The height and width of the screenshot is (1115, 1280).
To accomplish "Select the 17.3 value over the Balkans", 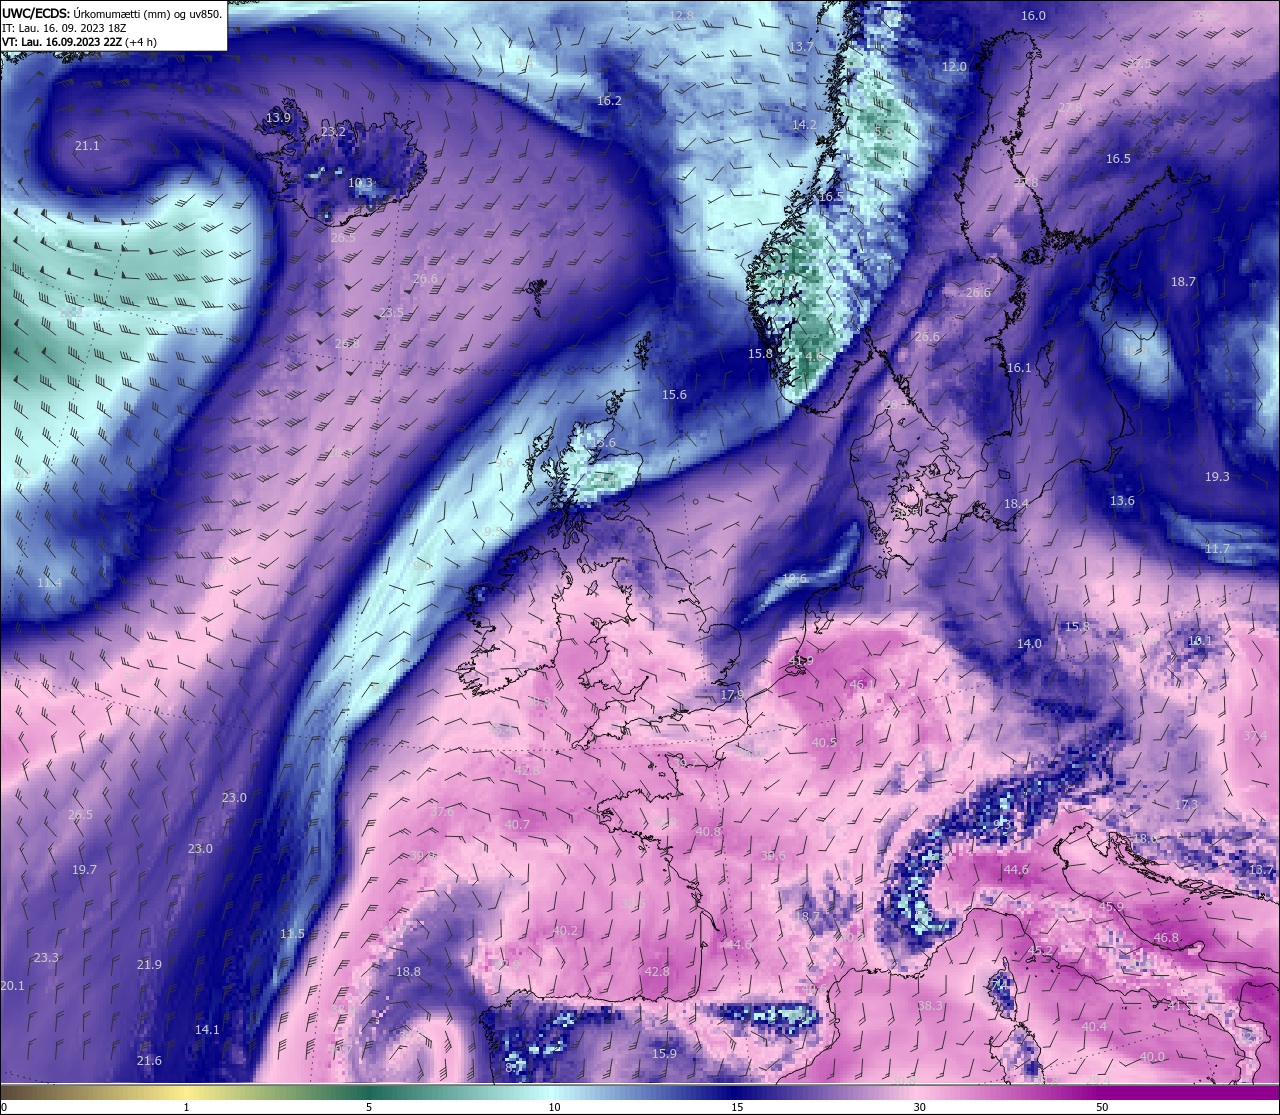I will (x=1186, y=805).
